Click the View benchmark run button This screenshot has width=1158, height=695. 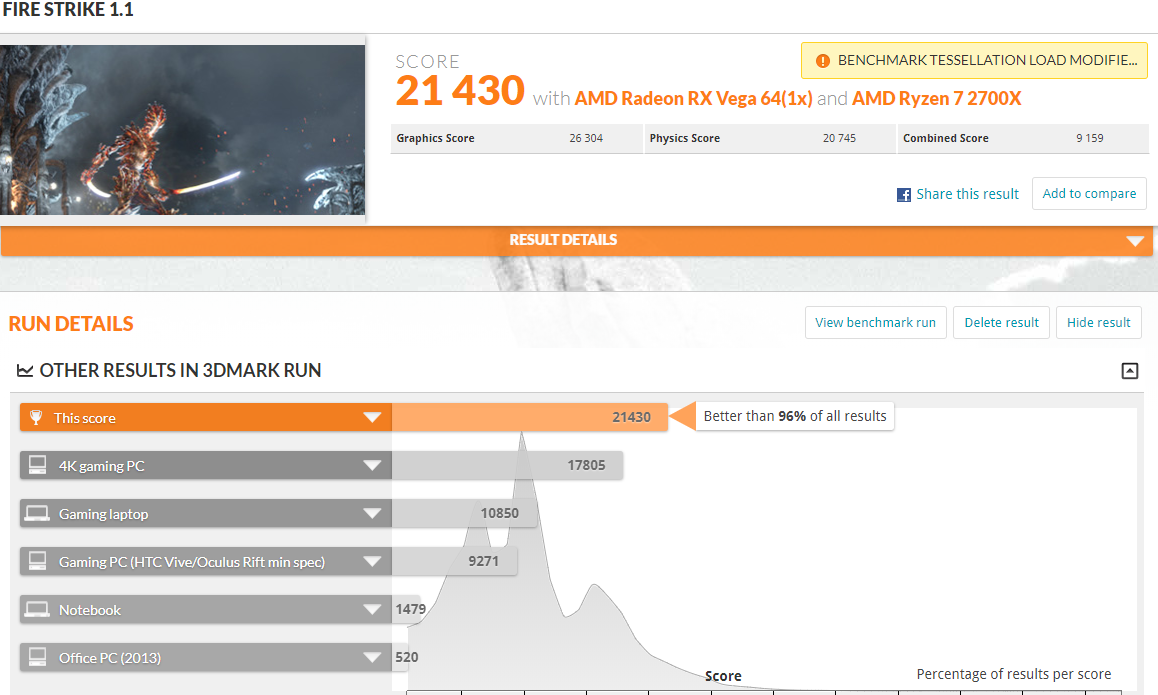875,323
